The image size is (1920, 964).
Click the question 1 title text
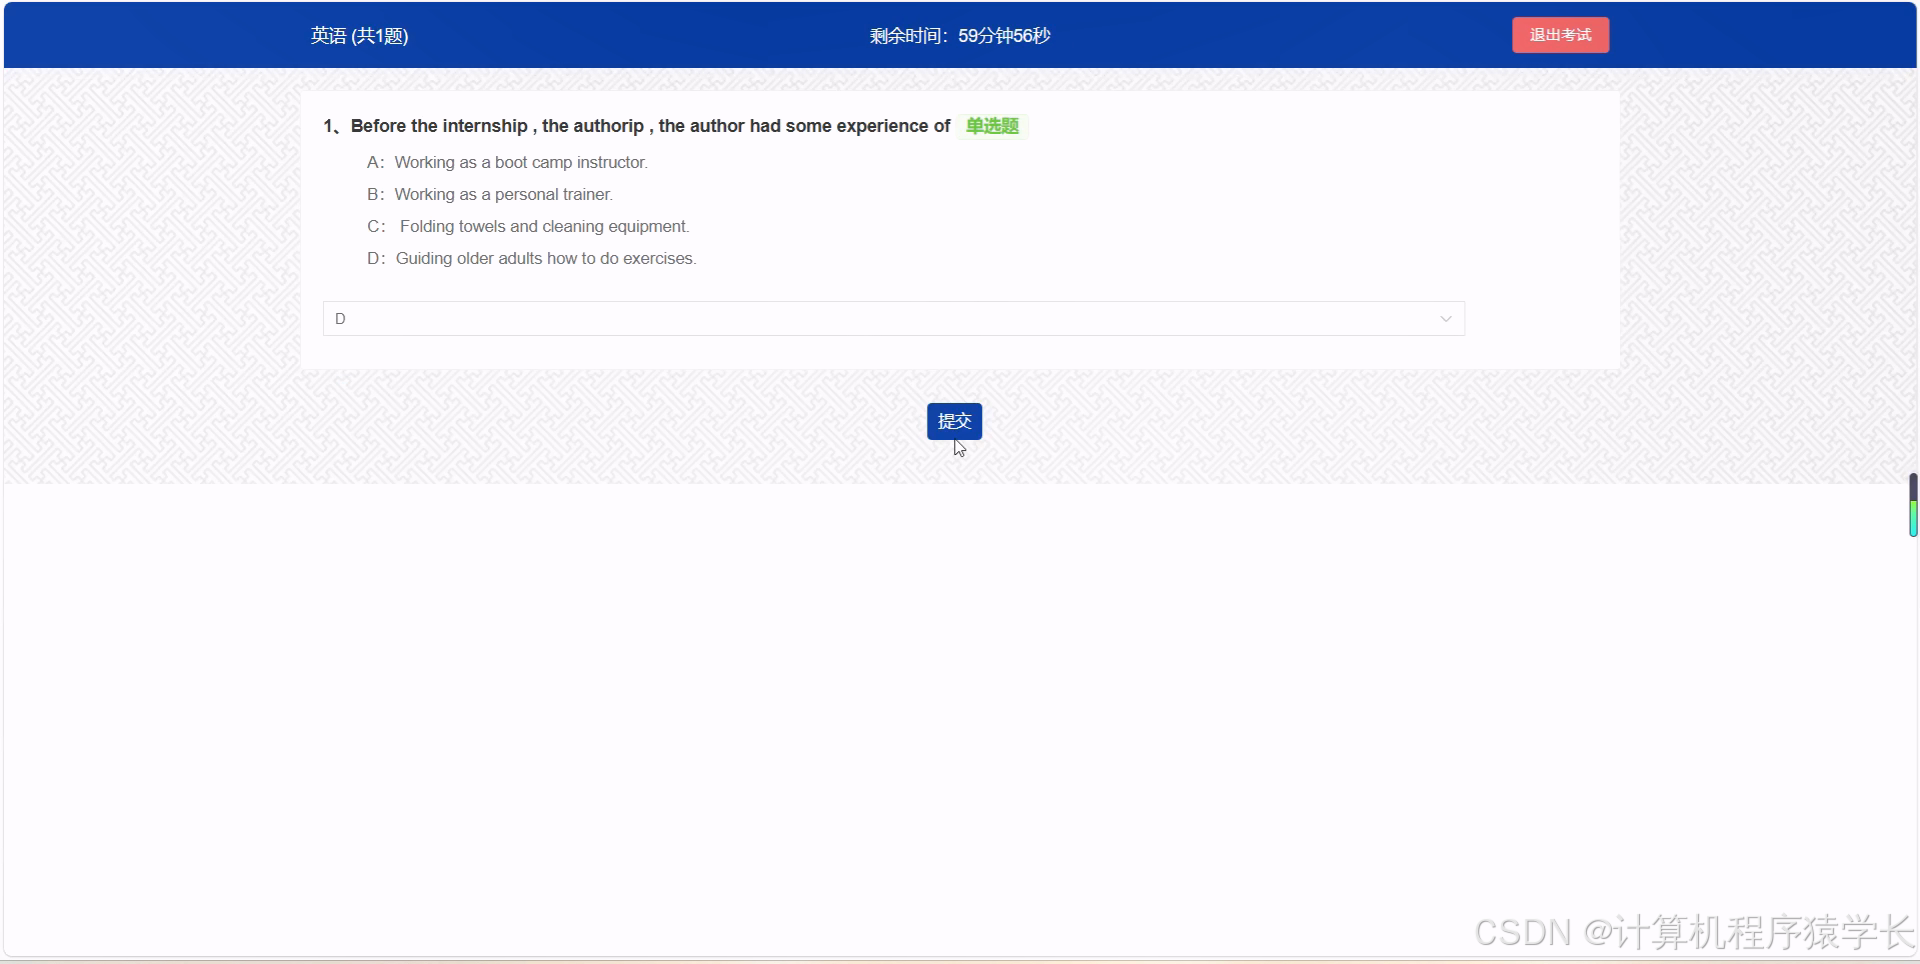click(636, 126)
